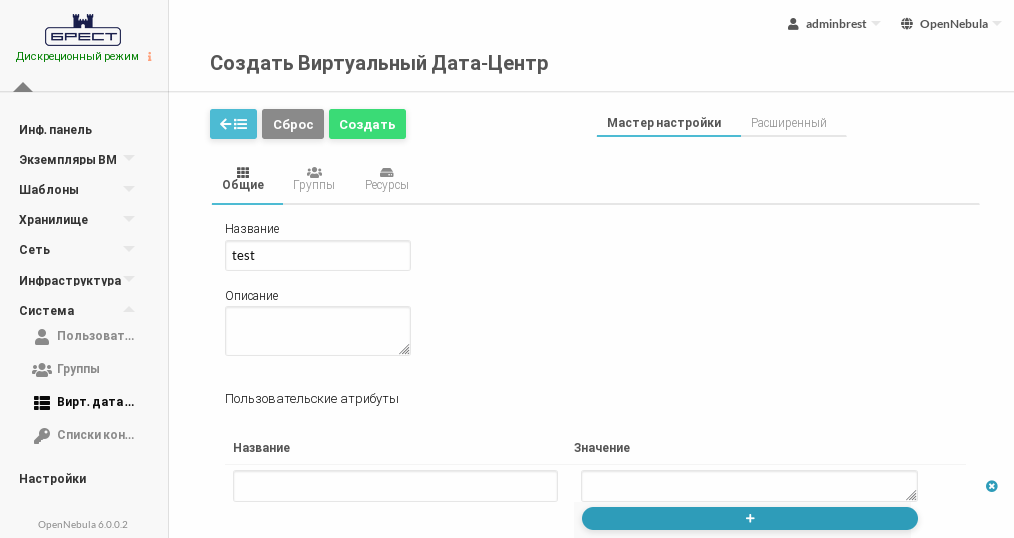Remove attribute row with the x icon
This screenshot has height=538, width=1014.
click(x=991, y=486)
